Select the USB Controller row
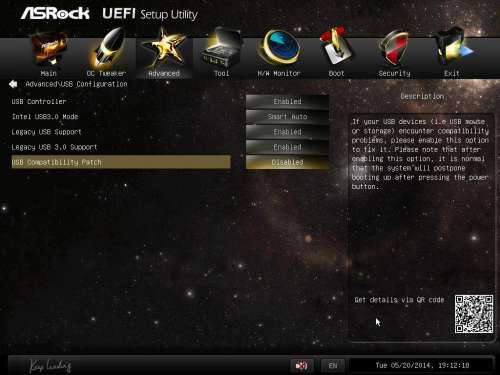This screenshot has width=500, height=375. [121, 101]
